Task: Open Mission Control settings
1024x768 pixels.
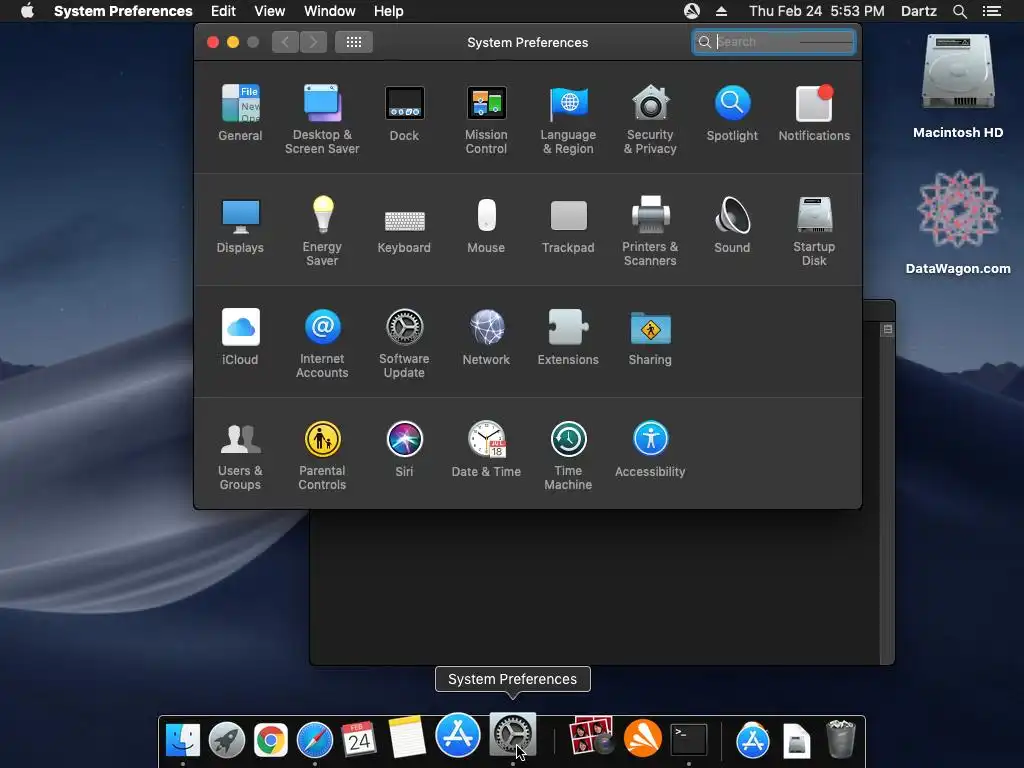Action: coord(486,119)
